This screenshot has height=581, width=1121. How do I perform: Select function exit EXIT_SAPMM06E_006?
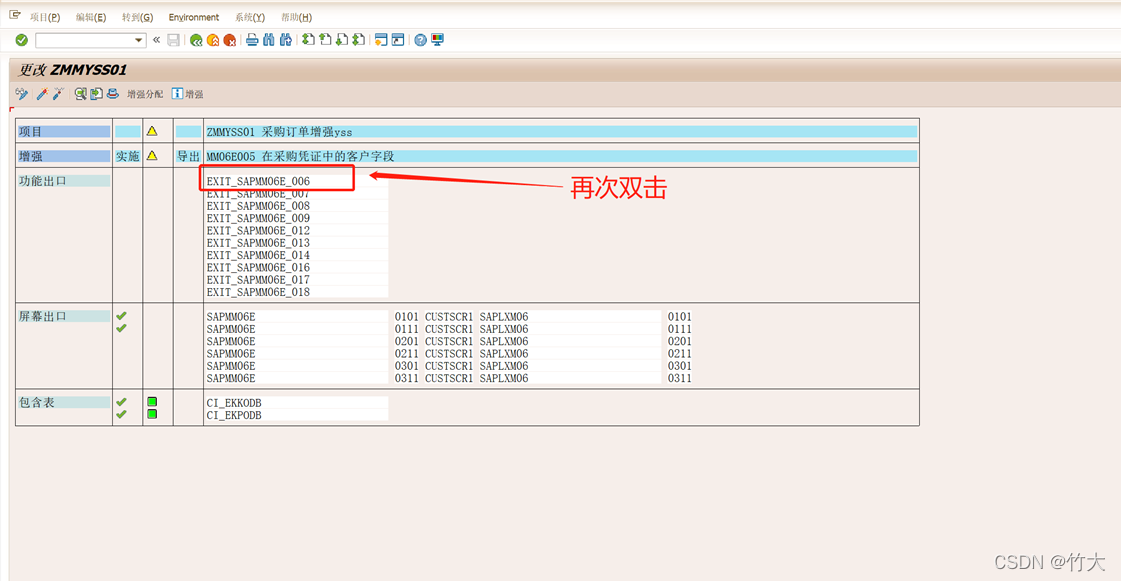[x=258, y=181]
